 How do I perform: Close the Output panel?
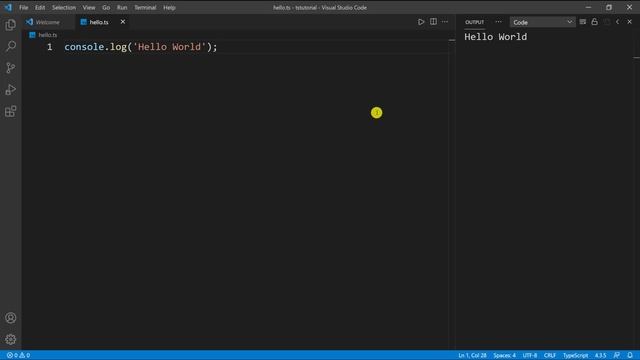coord(629,22)
